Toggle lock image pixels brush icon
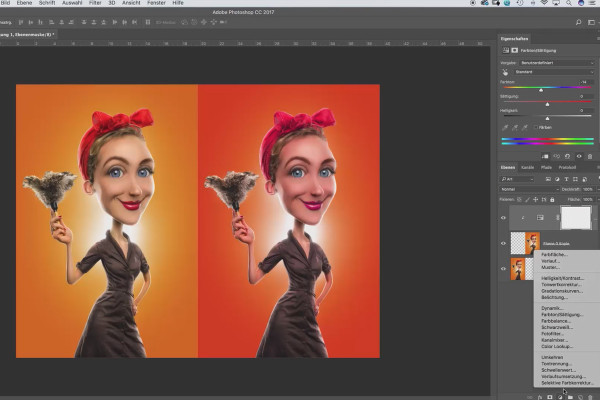 pos(527,199)
